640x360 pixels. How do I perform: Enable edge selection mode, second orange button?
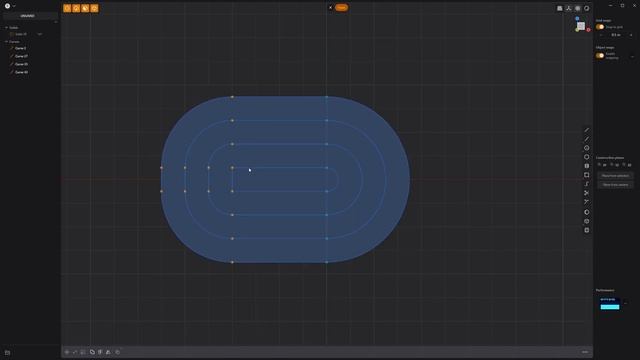(76, 8)
